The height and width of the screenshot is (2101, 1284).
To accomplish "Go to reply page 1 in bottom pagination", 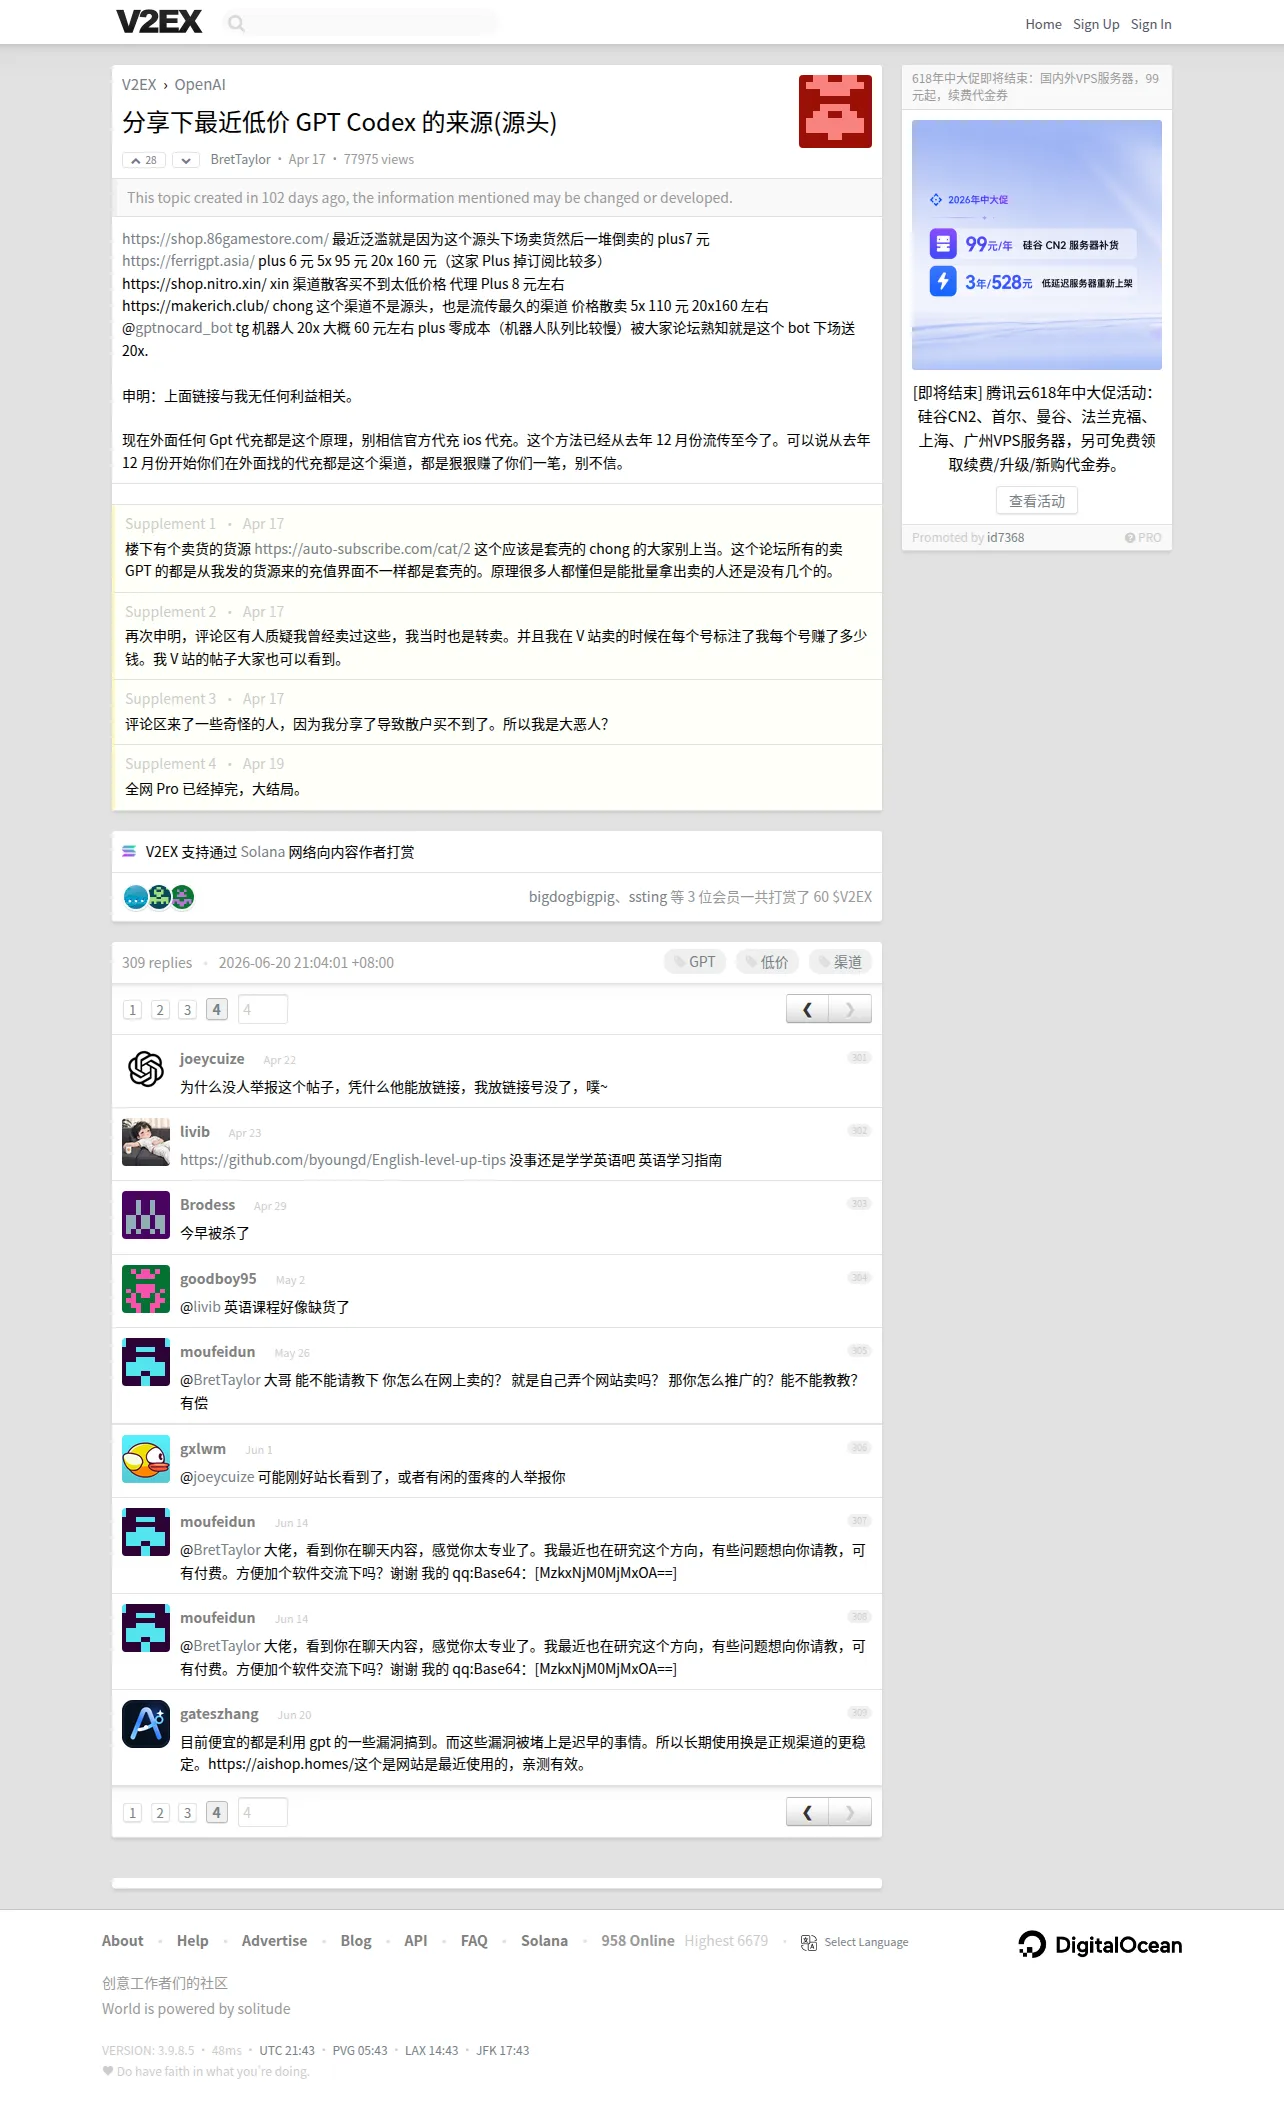I will point(132,1813).
